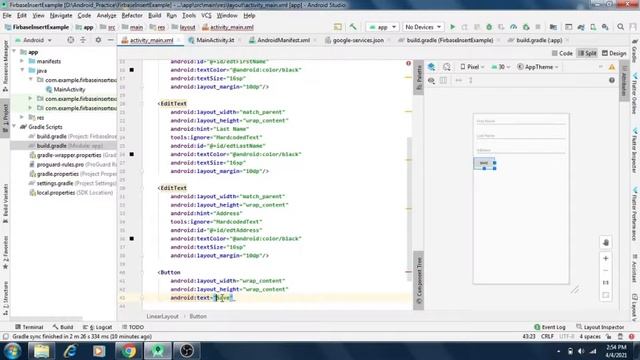Switch editor to Design view mode
The image size is (640, 360).
pyautogui.click(x=614, y=53)
